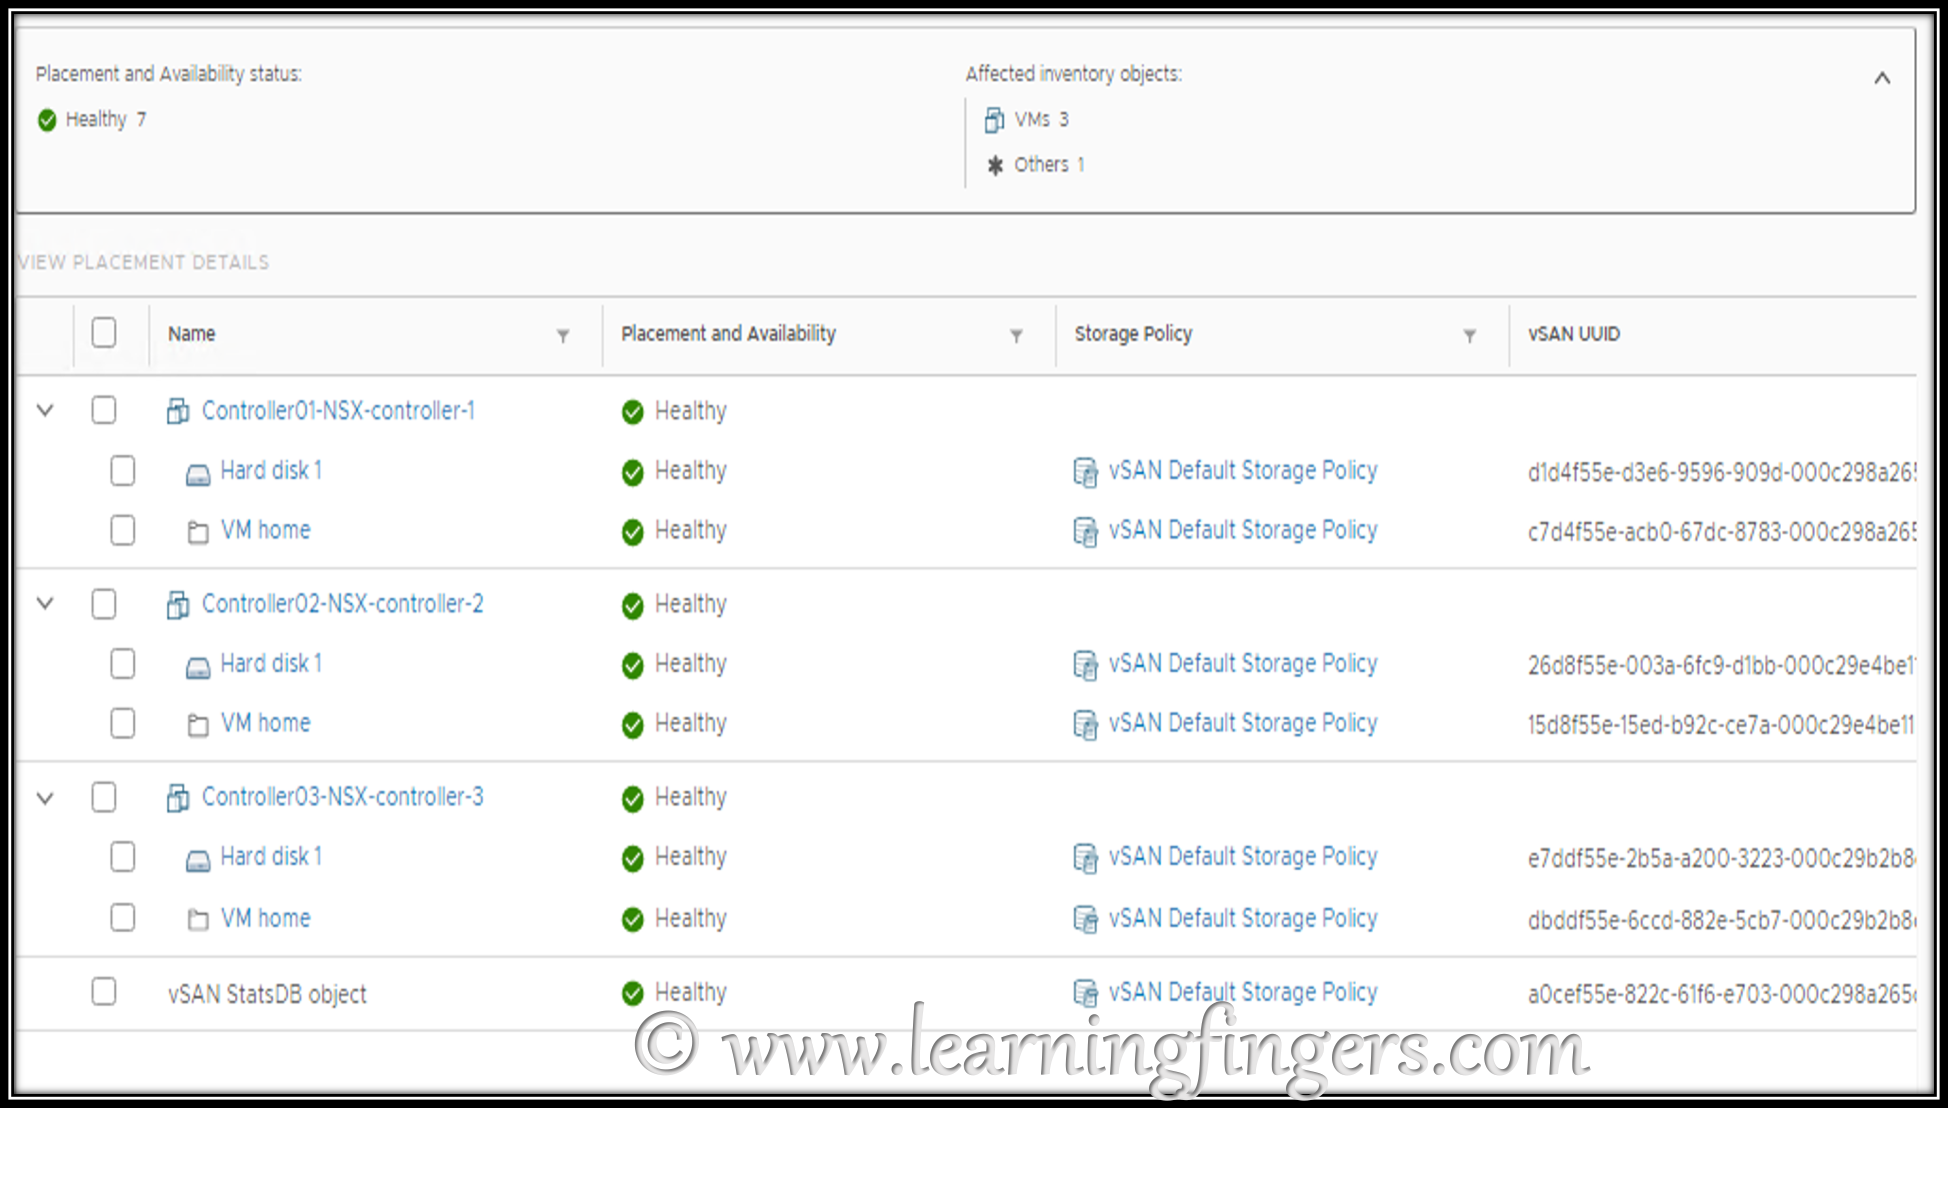Screen dimensions: 1948x1182
Task: Click the storage policy icon on vSAN StatsDB row
Action: point(1085,993)
